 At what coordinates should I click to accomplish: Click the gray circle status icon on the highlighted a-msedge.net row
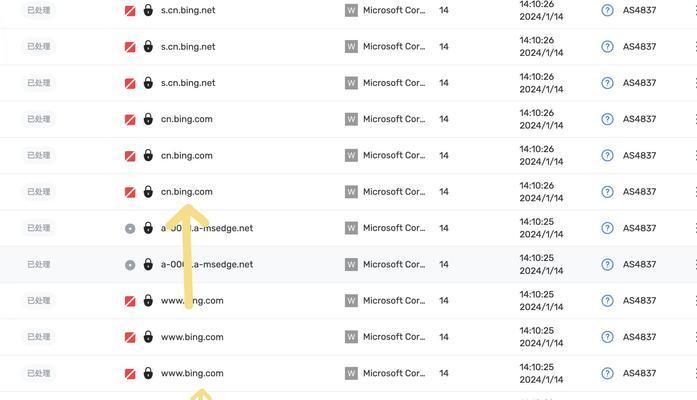click(x=130, y=265)
